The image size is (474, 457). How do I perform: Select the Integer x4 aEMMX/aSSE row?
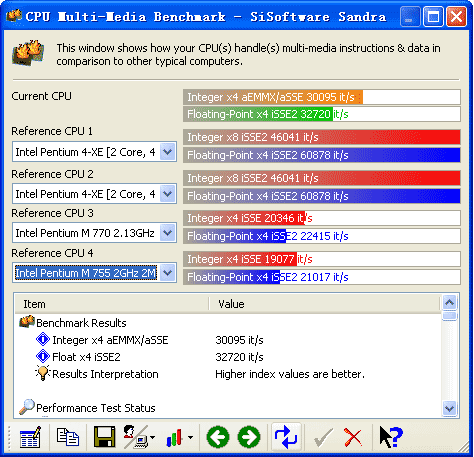(x=228, y=340)
